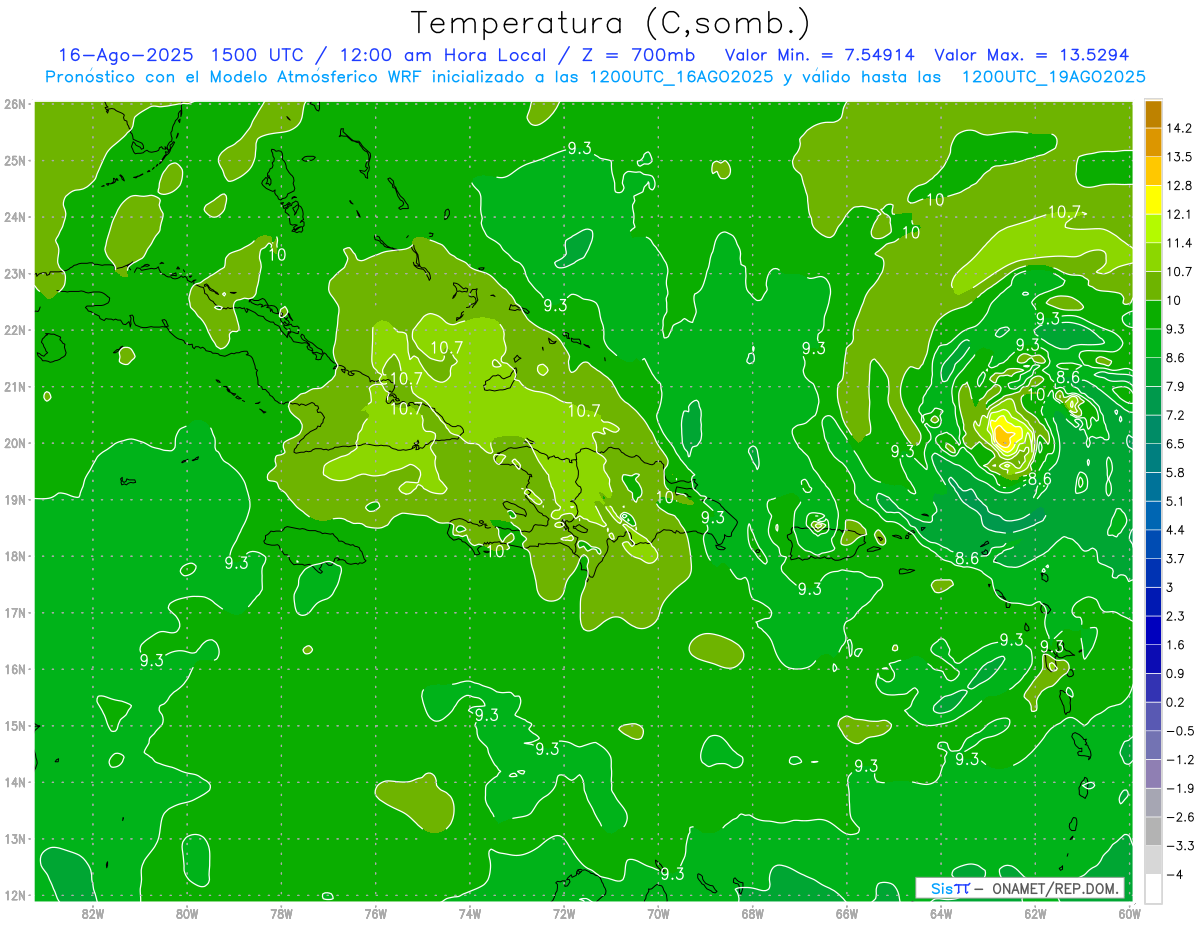Screen dimensions: 1200x927
Task: Click the '6.5' colorbar label
Action: click(1175, 443)
